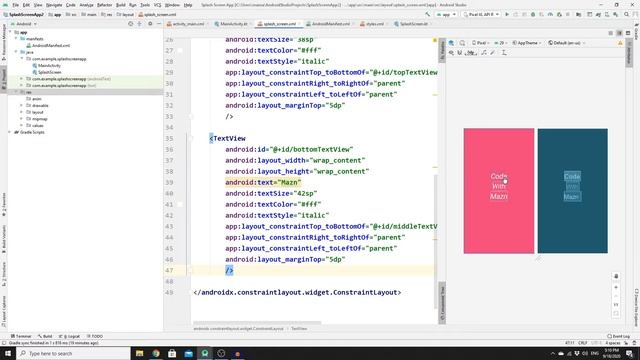The height and width of the screenshot is (360, 640).
Task: Click the Guidelines icon in the preview toolbar
Action: click(504, 53)
